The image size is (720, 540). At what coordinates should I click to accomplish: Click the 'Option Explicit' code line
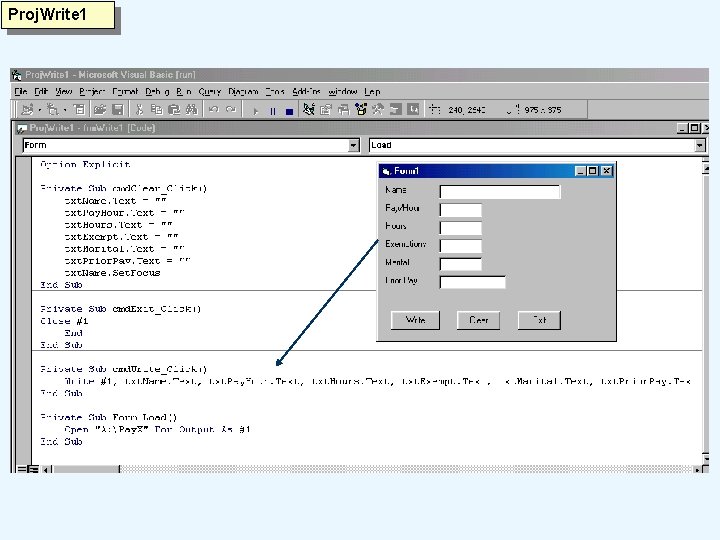(85, 164)
